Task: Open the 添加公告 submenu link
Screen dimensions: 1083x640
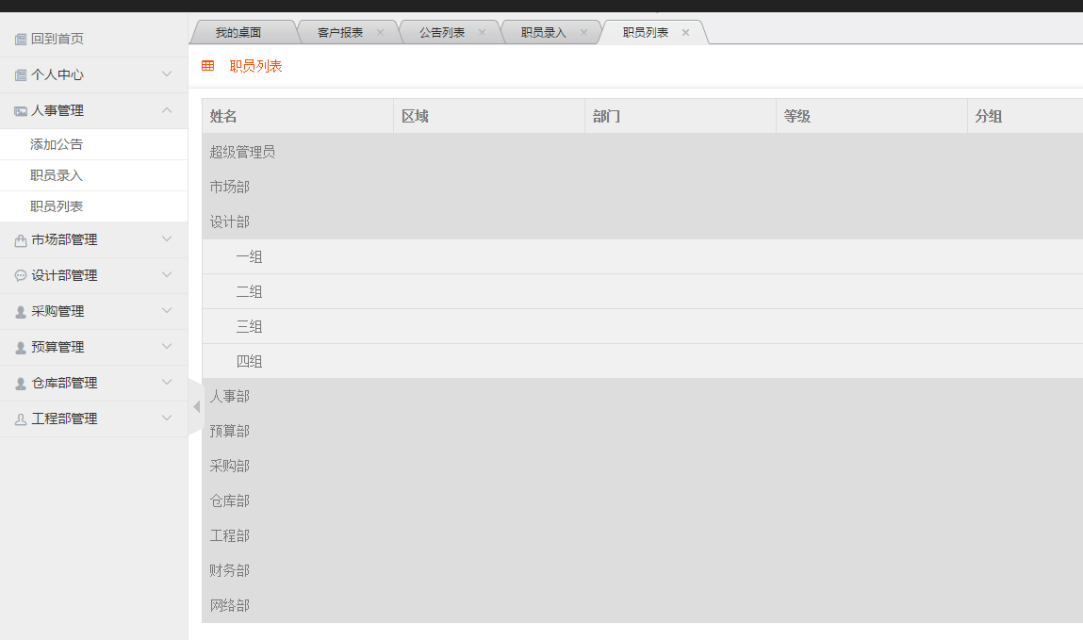Action: point(57,145)
